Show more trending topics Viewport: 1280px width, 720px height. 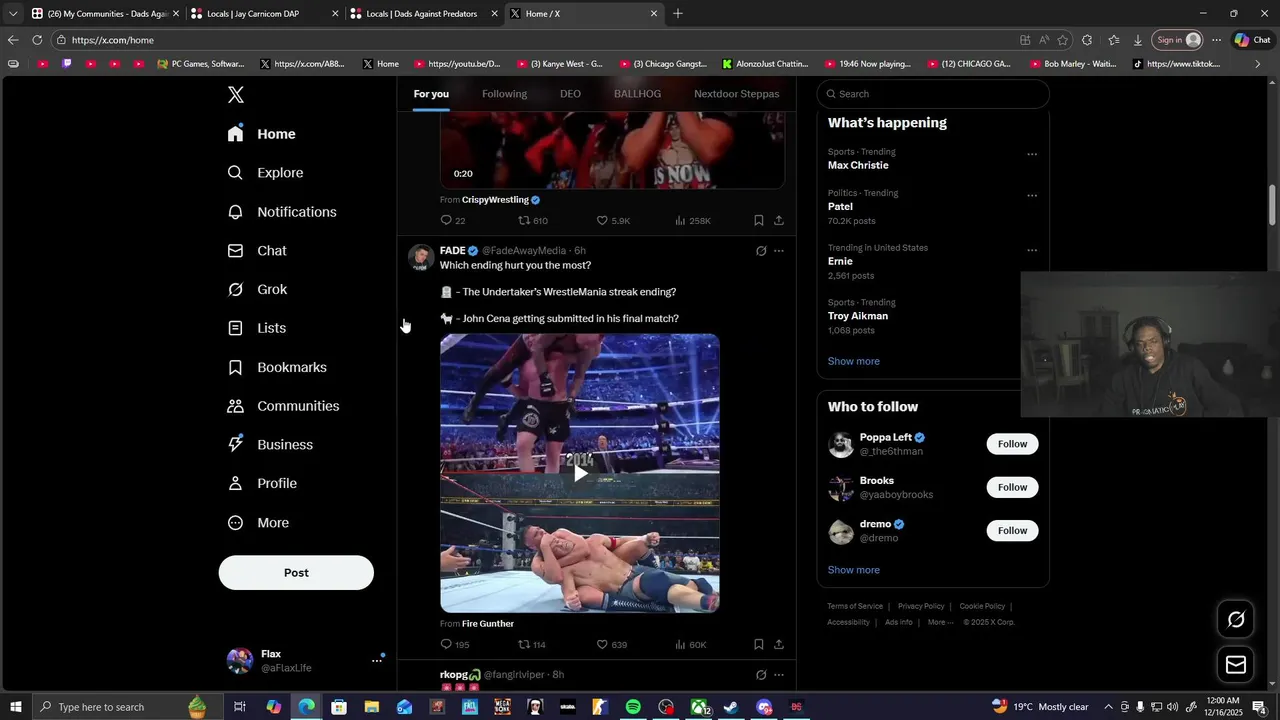point(854,361)
